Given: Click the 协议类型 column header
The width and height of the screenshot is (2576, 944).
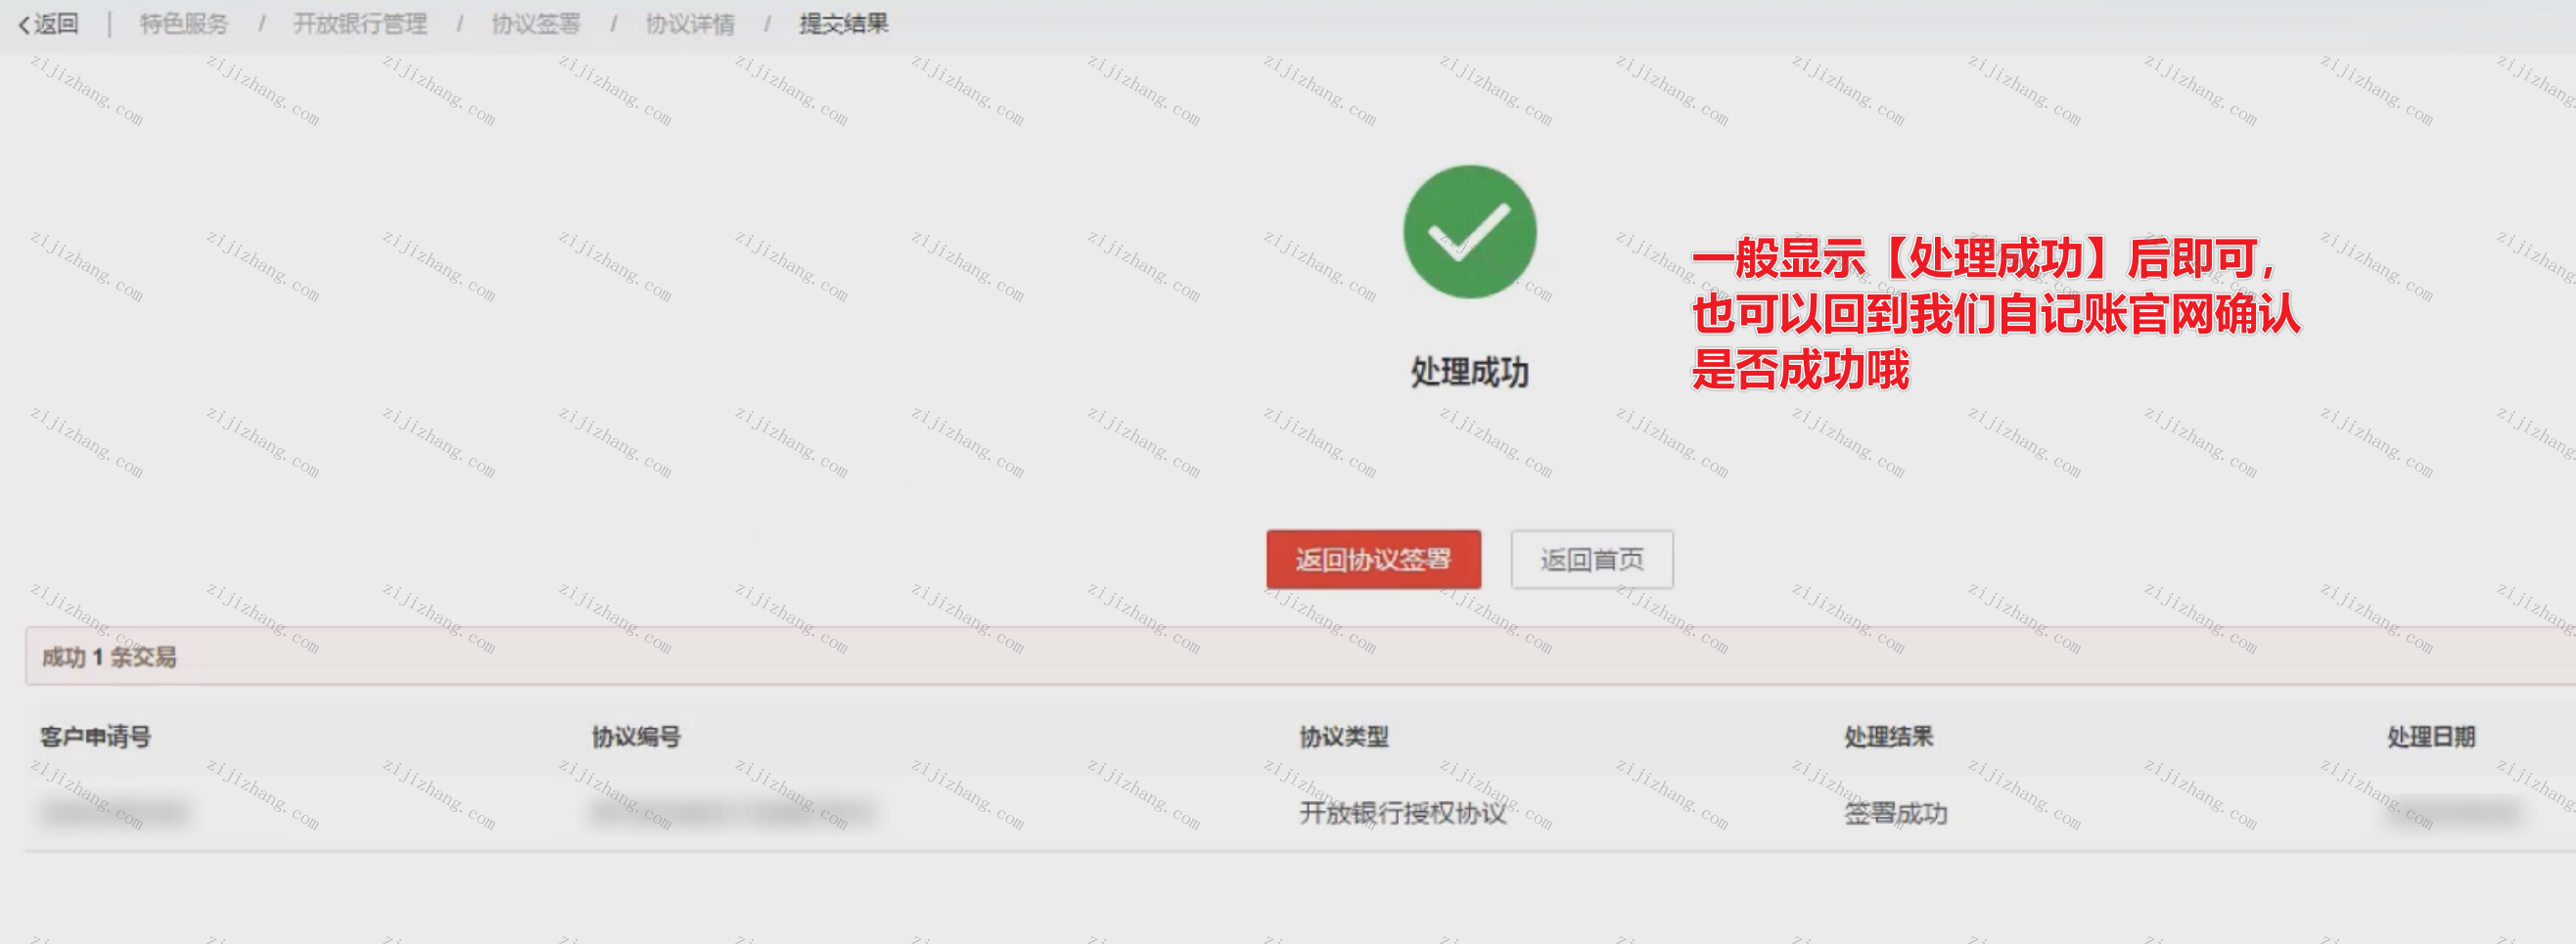Looking at the screenshot, I should [1343, 737].
